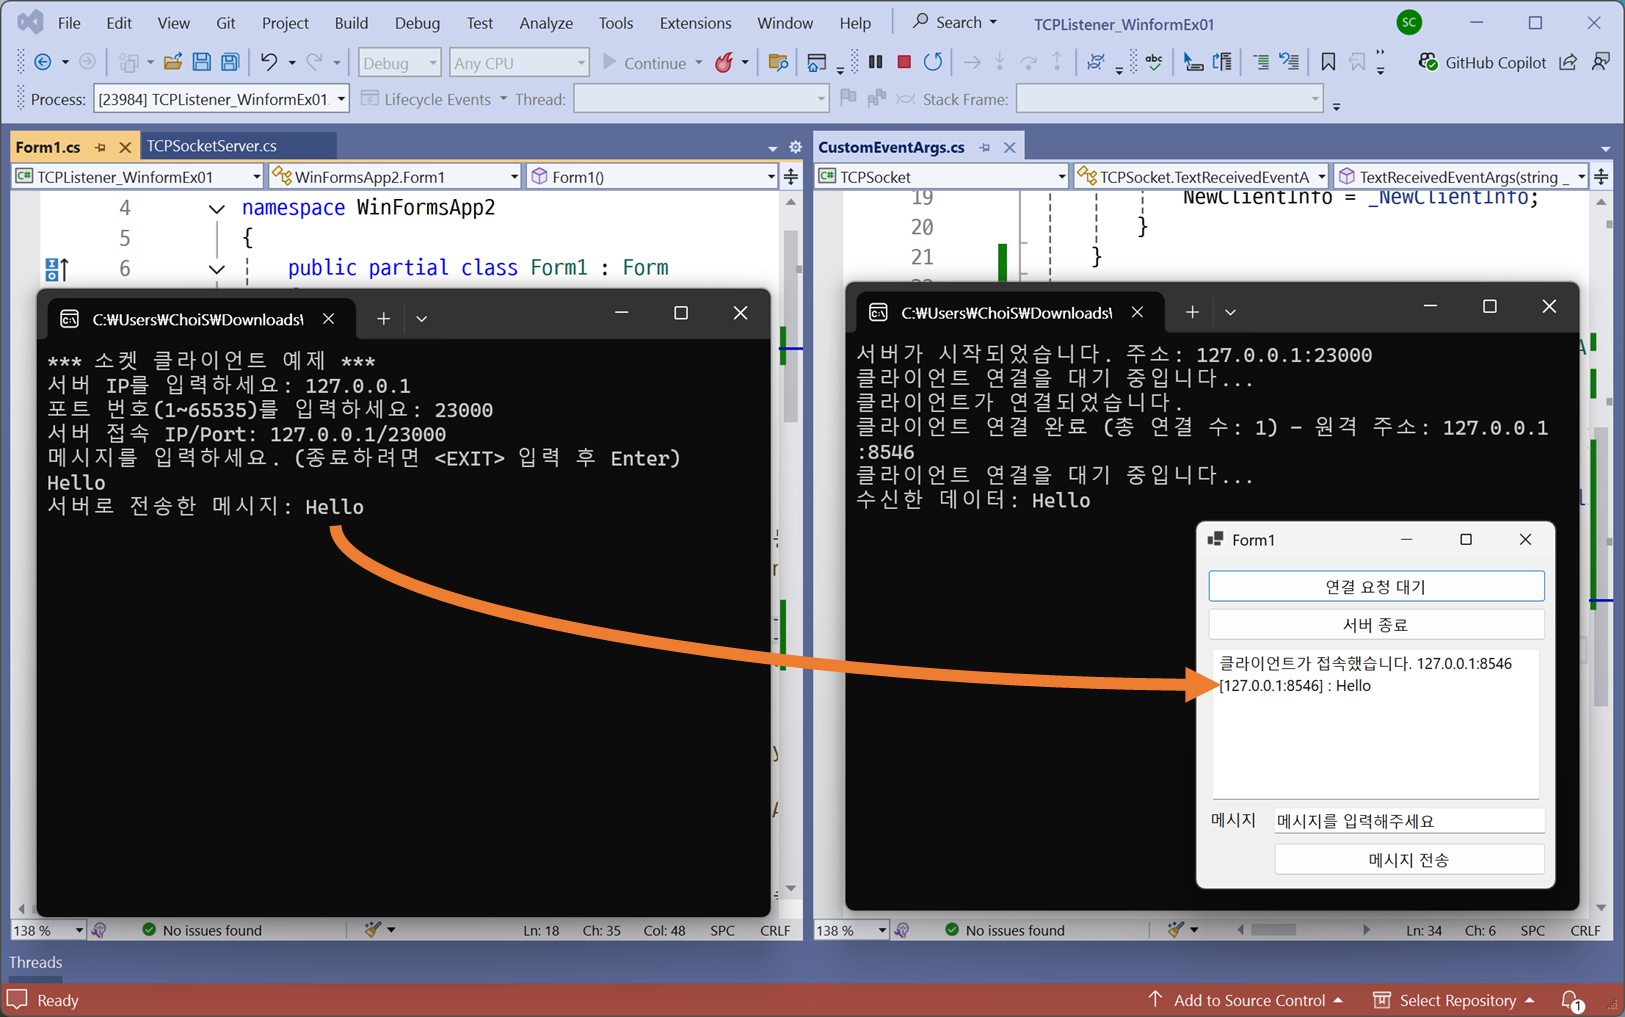Open the Any CPU platform dropdown
1625x1017 pixels.
519,62
